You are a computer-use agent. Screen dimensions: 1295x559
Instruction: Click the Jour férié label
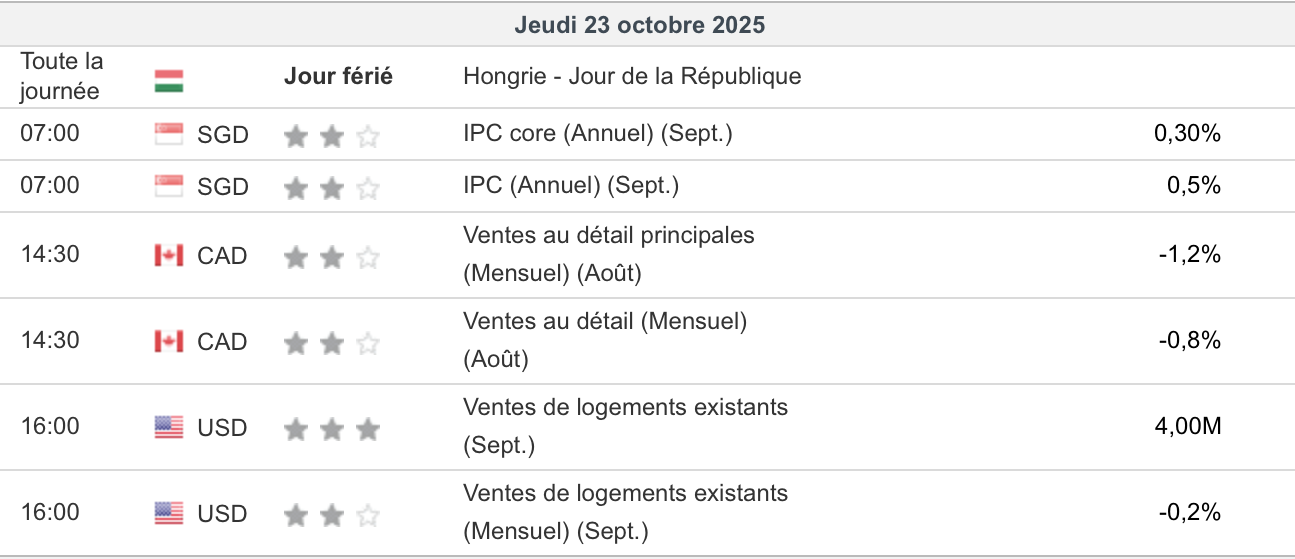[338, 76]
